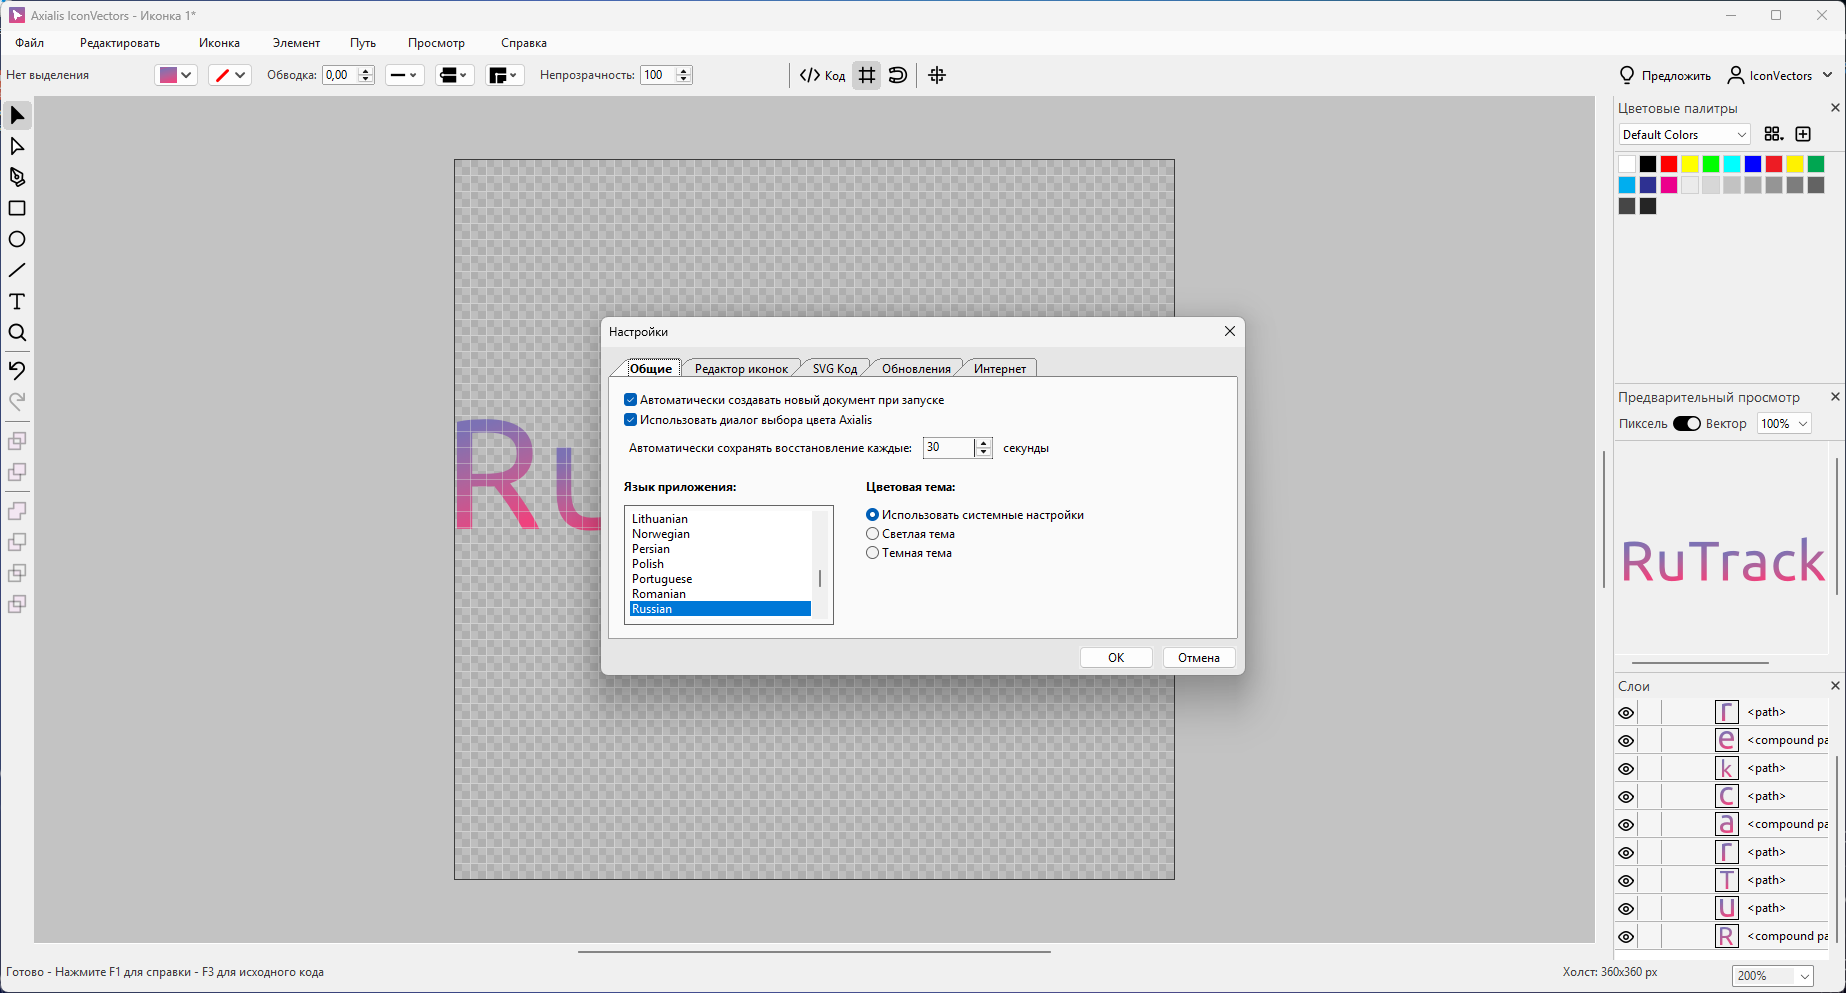Open the Редактировать menu
1846x993 pixels.
pyautogui.click(x=120, y=43)
